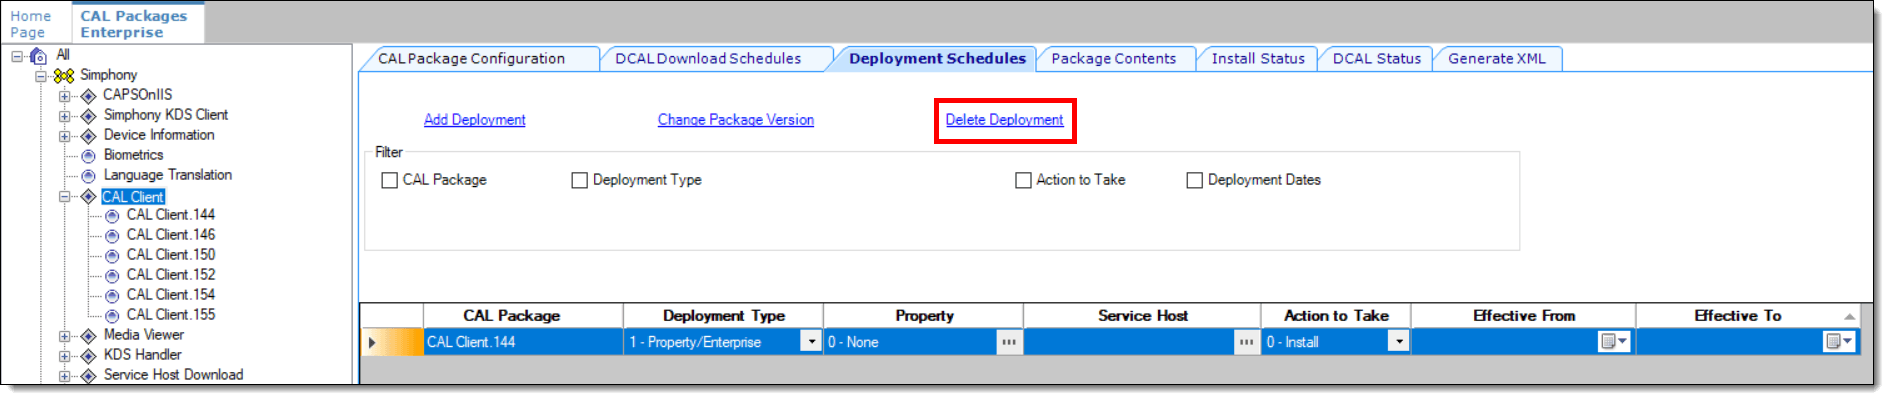Switch to the Package Contents tab
Screen dimensions: 1889x400
tap(1113, 59)
